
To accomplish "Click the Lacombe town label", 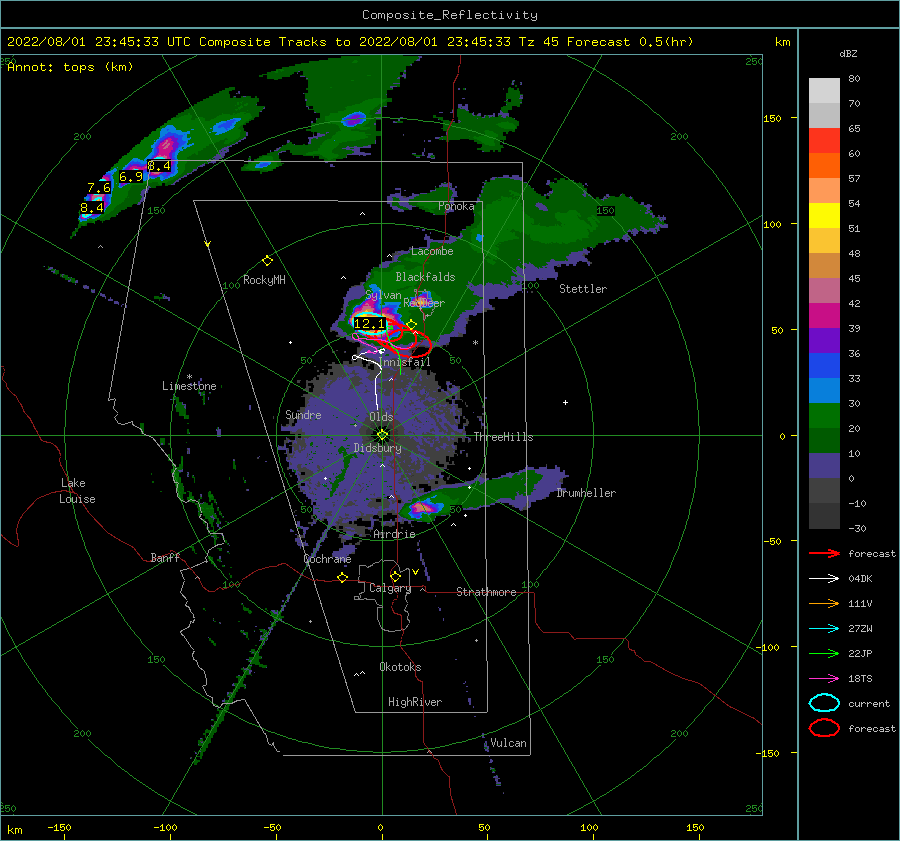I will point(432,251).
